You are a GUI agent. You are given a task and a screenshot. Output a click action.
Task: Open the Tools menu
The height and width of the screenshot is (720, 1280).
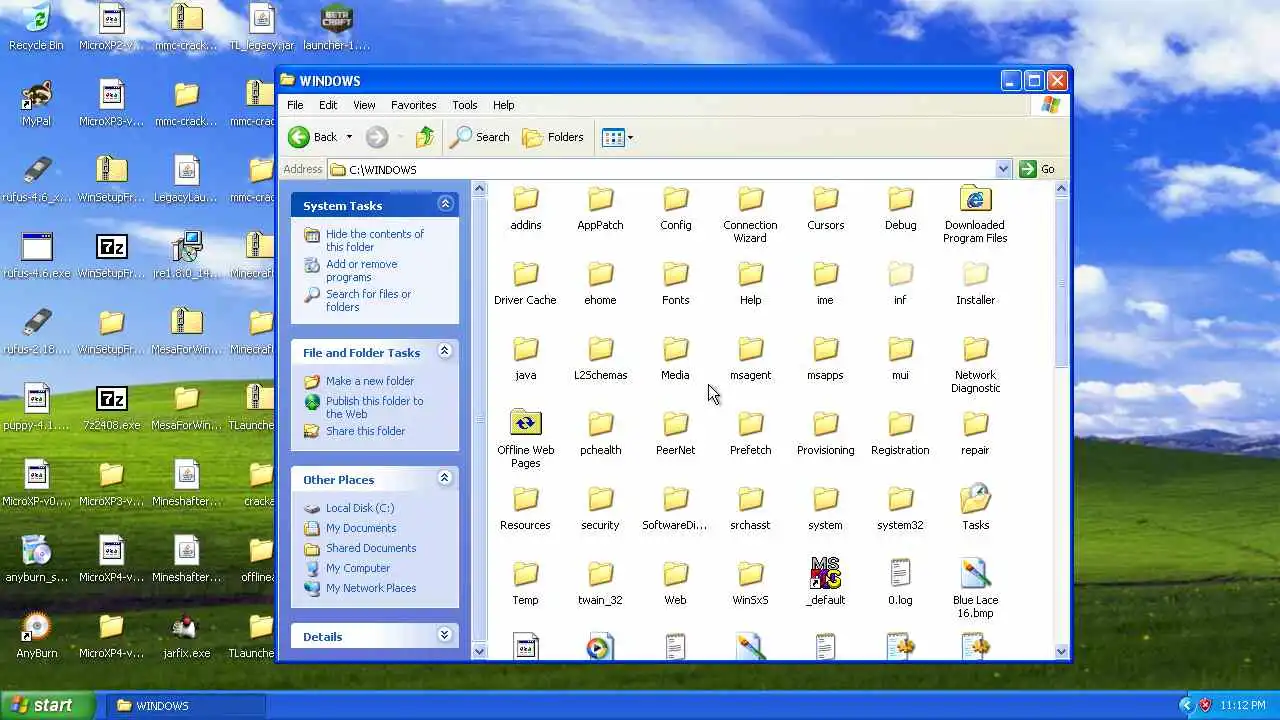pos(465,105)
